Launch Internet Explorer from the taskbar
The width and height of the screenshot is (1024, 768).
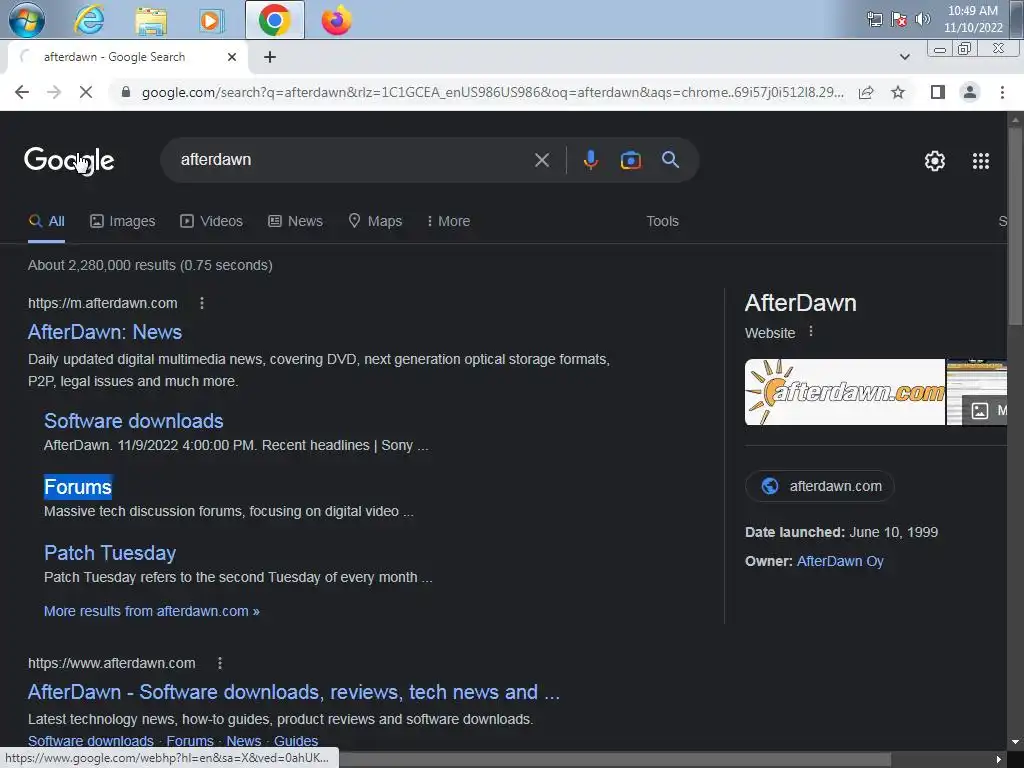pyautogui.click(x=89, y=20)
